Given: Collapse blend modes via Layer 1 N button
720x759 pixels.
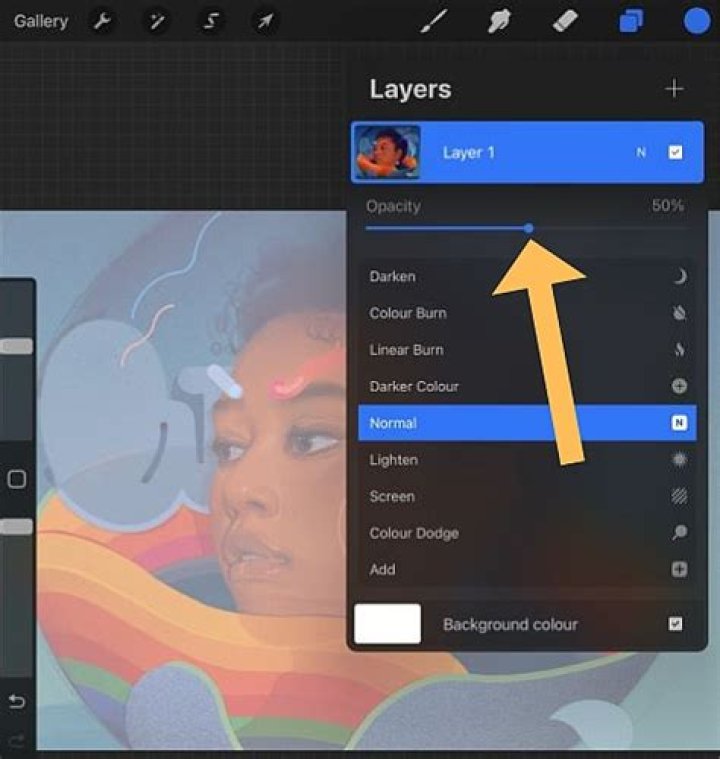Looking at the screenshot, I should [x=641, y=153].
